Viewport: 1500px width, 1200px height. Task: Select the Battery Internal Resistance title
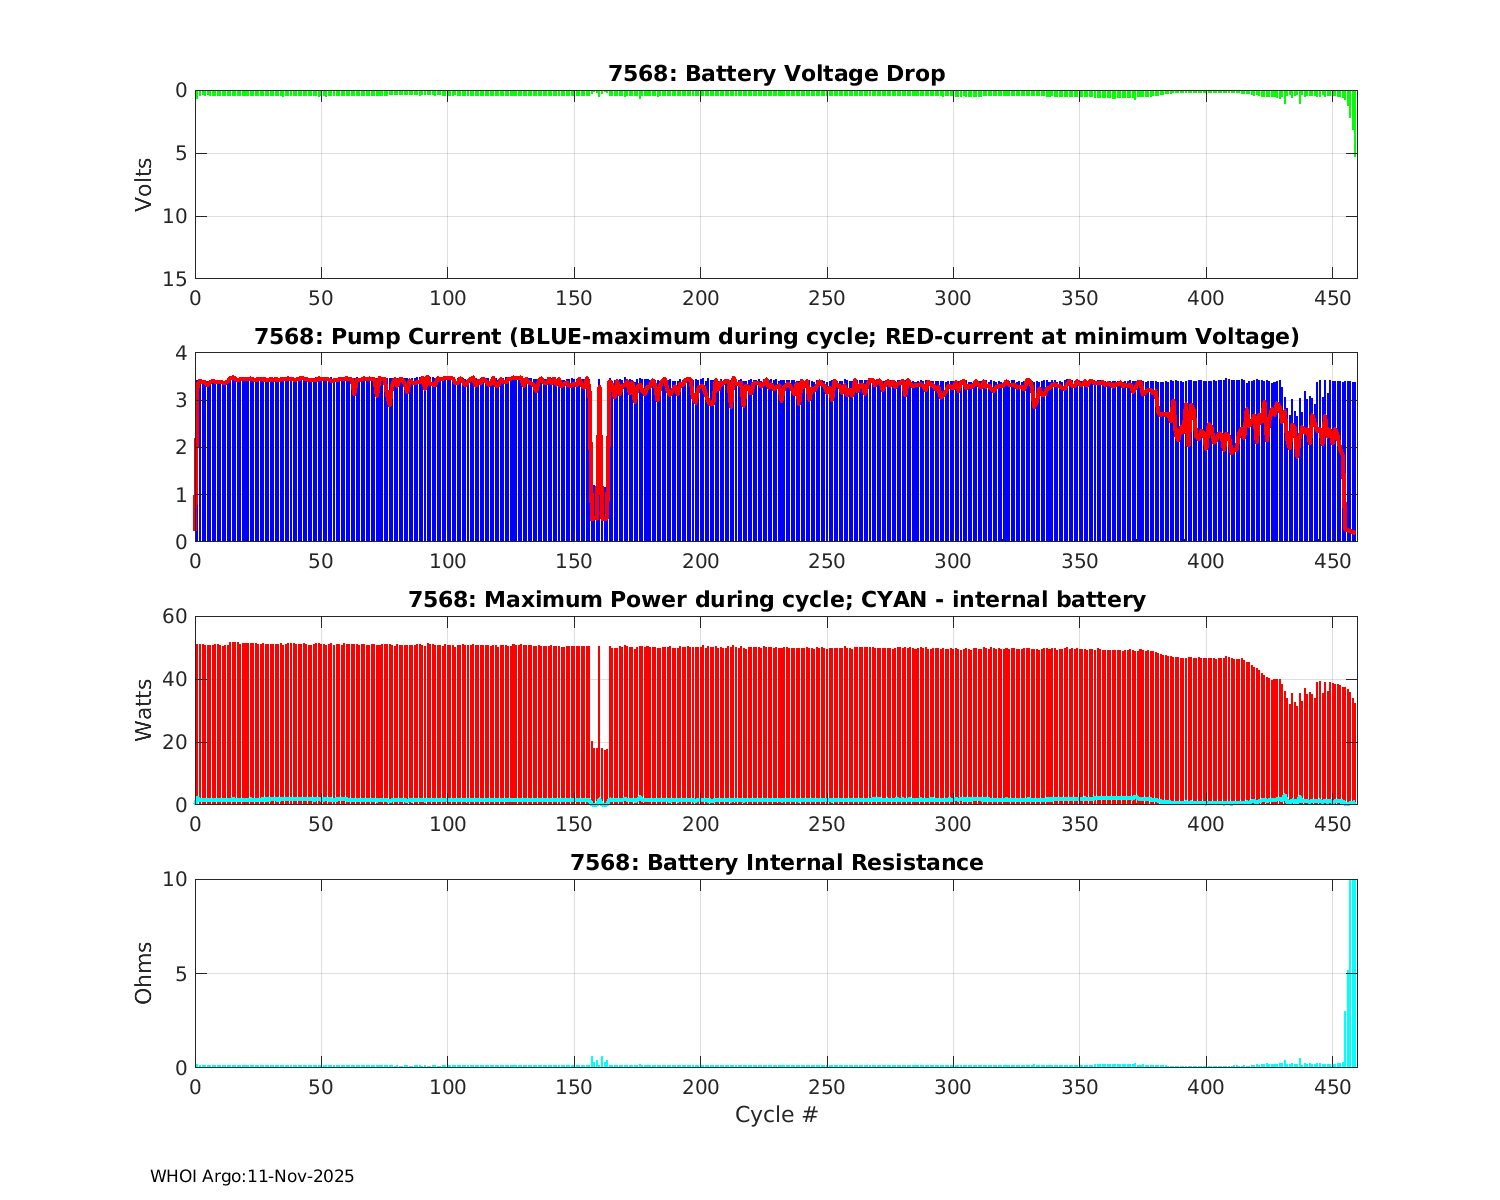[776, 863]
